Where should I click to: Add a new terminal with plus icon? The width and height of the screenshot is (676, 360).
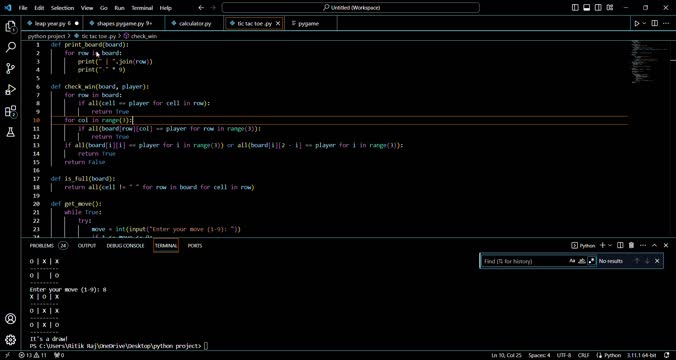click(x=603, y=245)
